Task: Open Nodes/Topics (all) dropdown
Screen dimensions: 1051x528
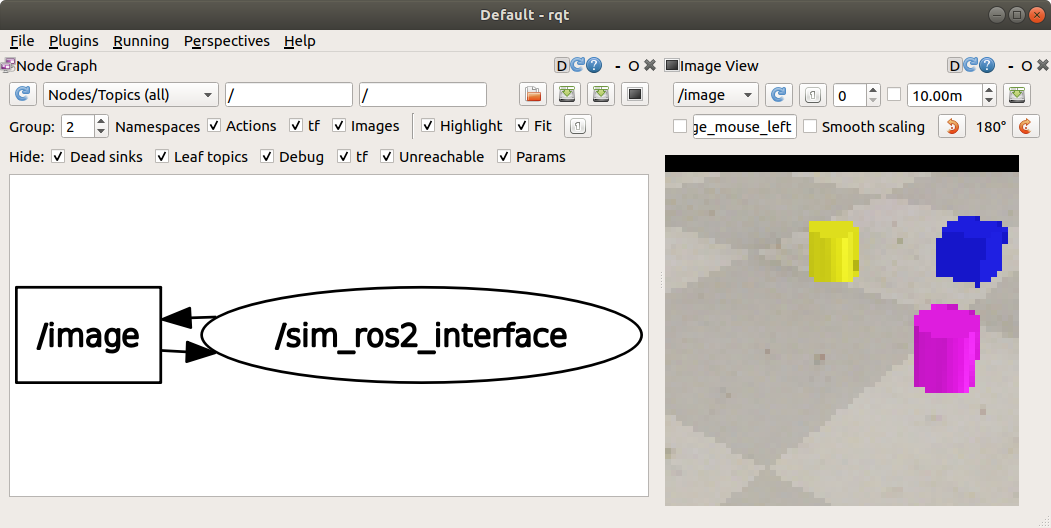Action: coord(131,94)
